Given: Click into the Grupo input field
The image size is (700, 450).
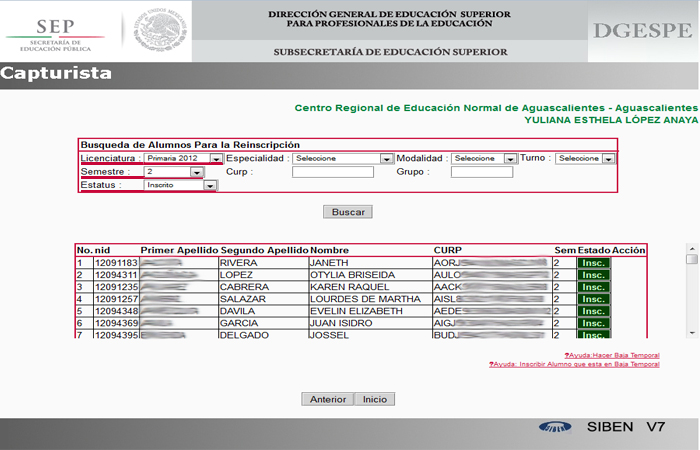Looking at the screenshot, I should coord(482,172).
